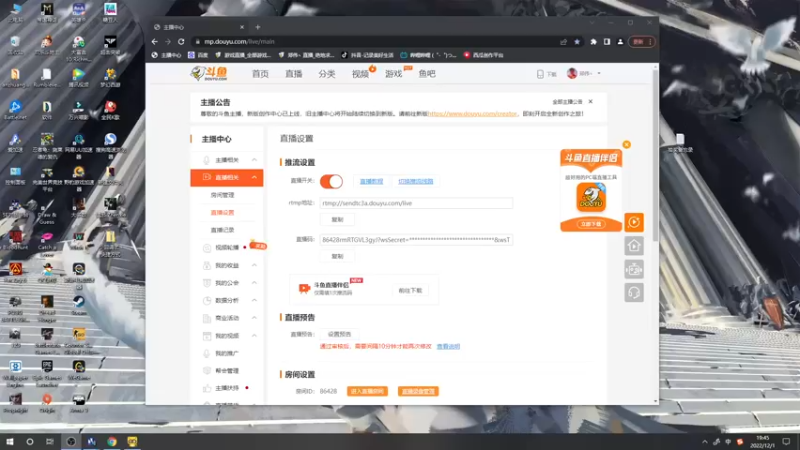Click the share page icon in address bar

pyautogui.click(x=563, y=42)
